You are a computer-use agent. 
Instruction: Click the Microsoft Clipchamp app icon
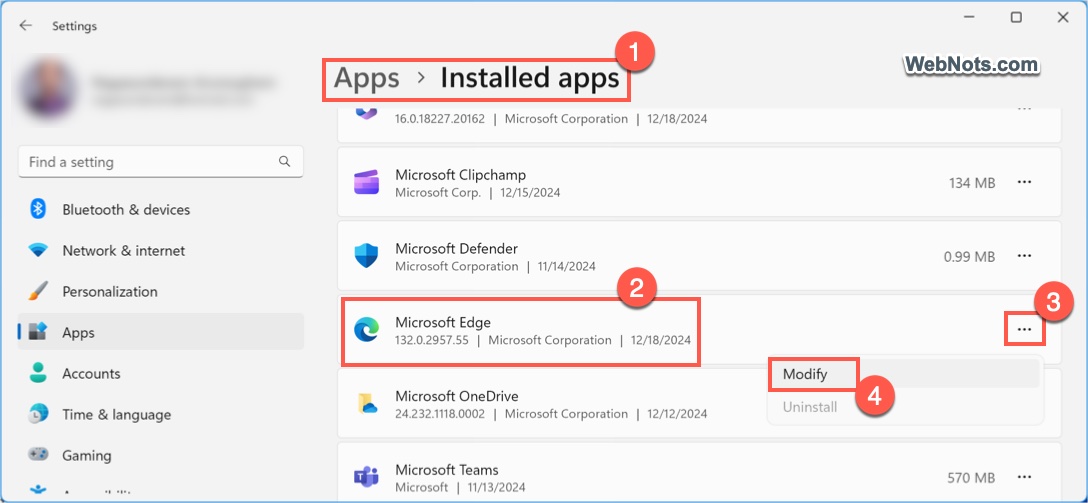[x=366, y=182]
